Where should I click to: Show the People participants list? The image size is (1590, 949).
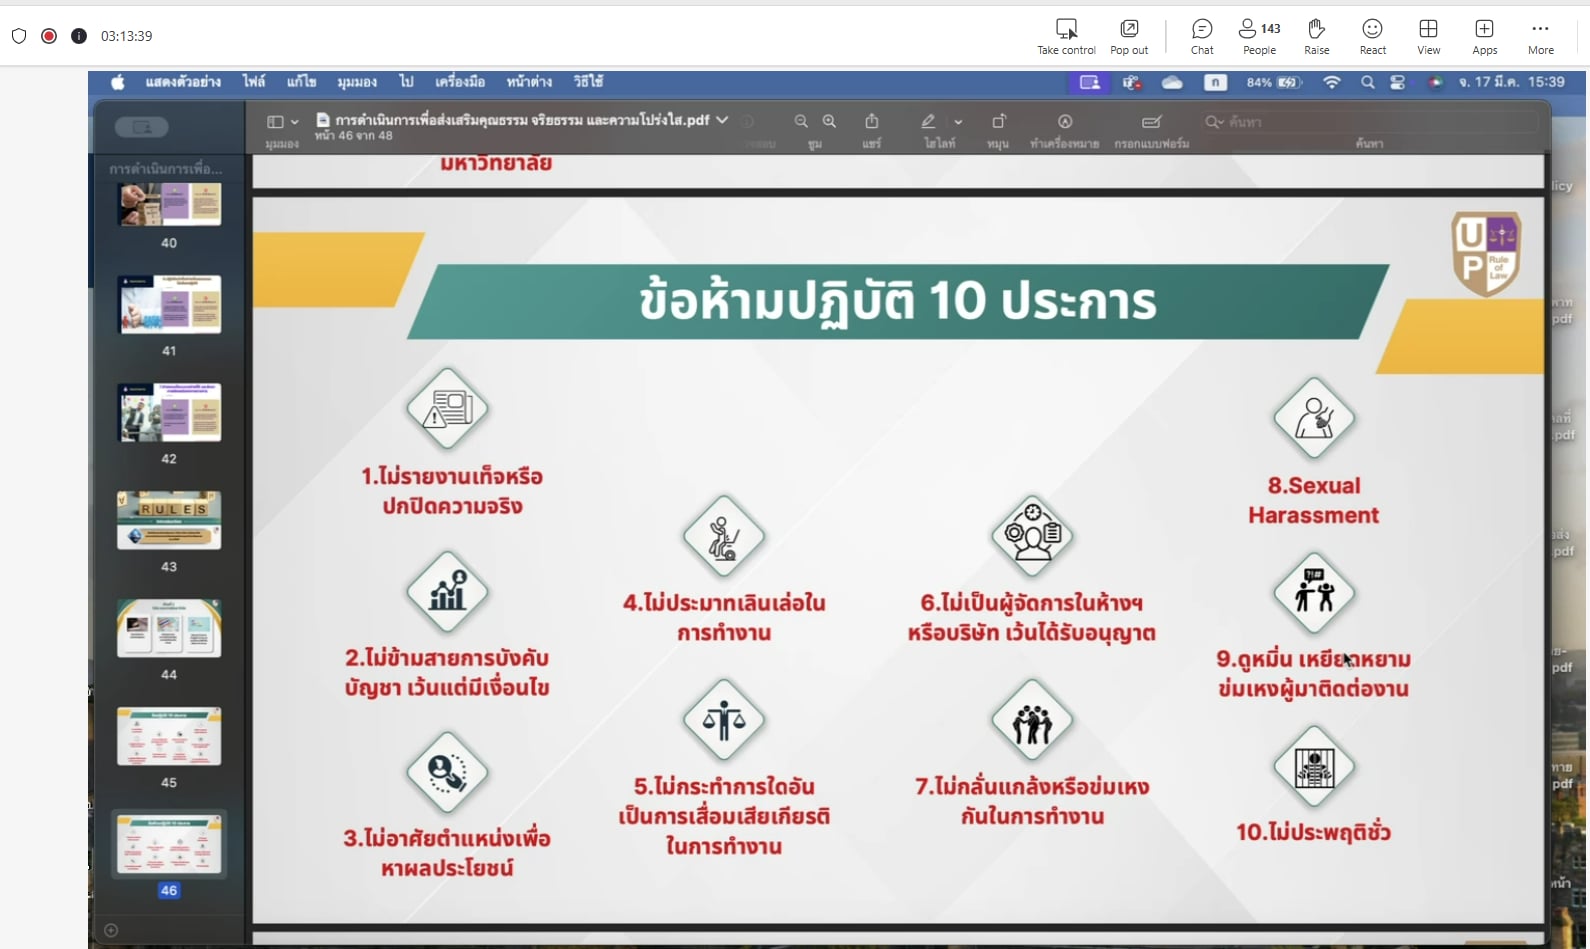[1259, 36]
